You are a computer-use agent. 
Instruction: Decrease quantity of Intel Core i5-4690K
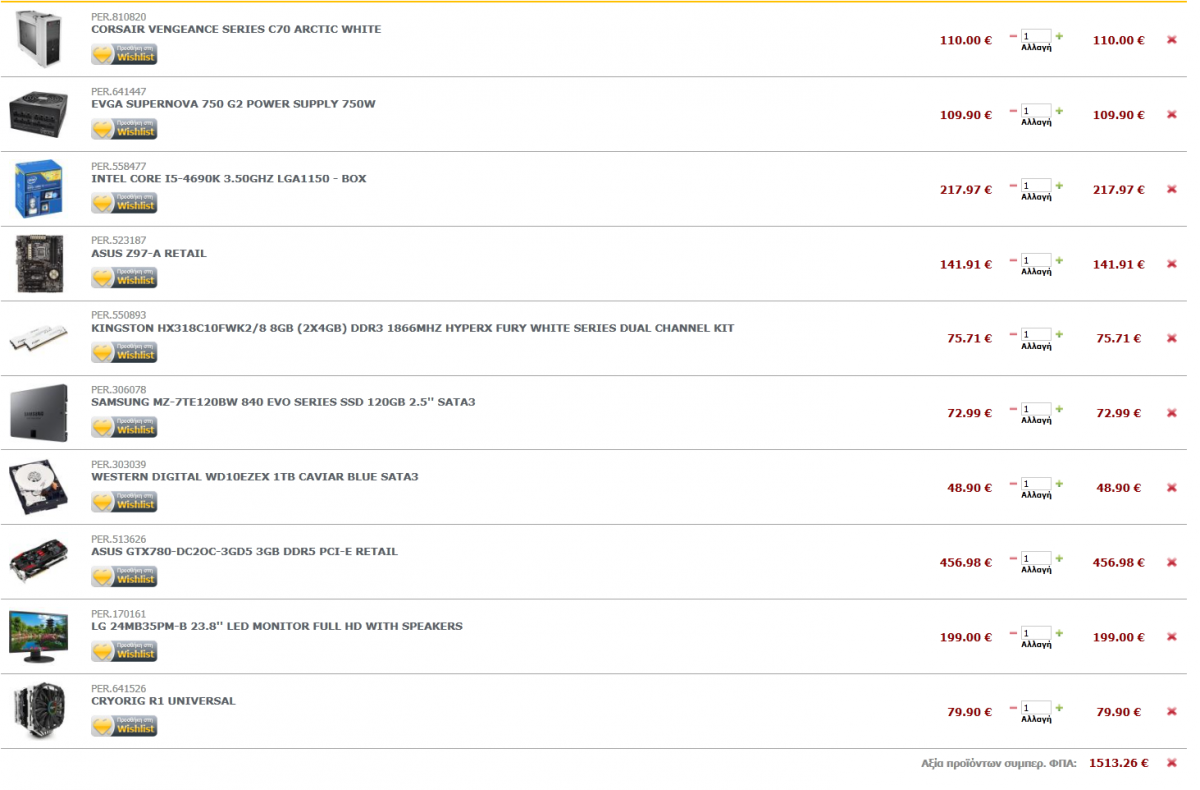[x=1013, y=185]
